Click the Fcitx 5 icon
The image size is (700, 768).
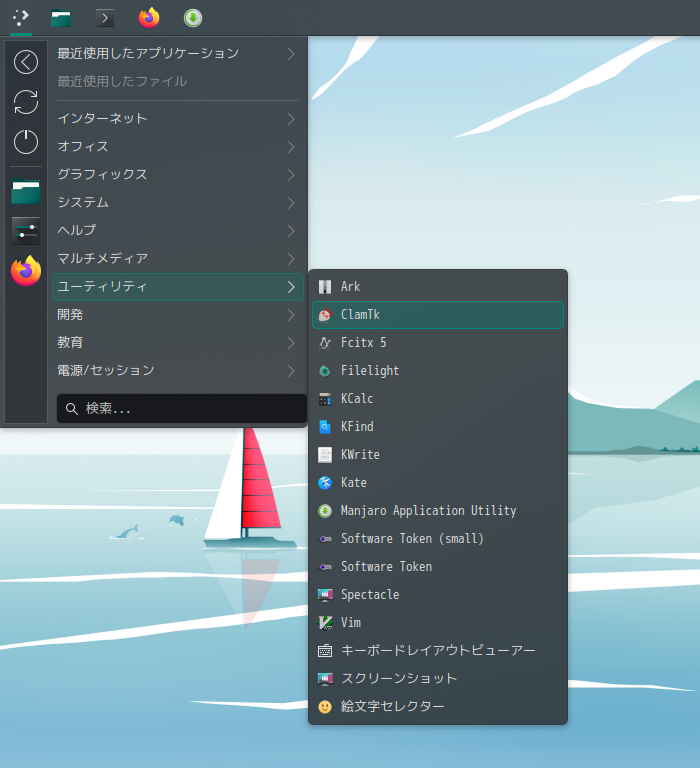point(325,342)
